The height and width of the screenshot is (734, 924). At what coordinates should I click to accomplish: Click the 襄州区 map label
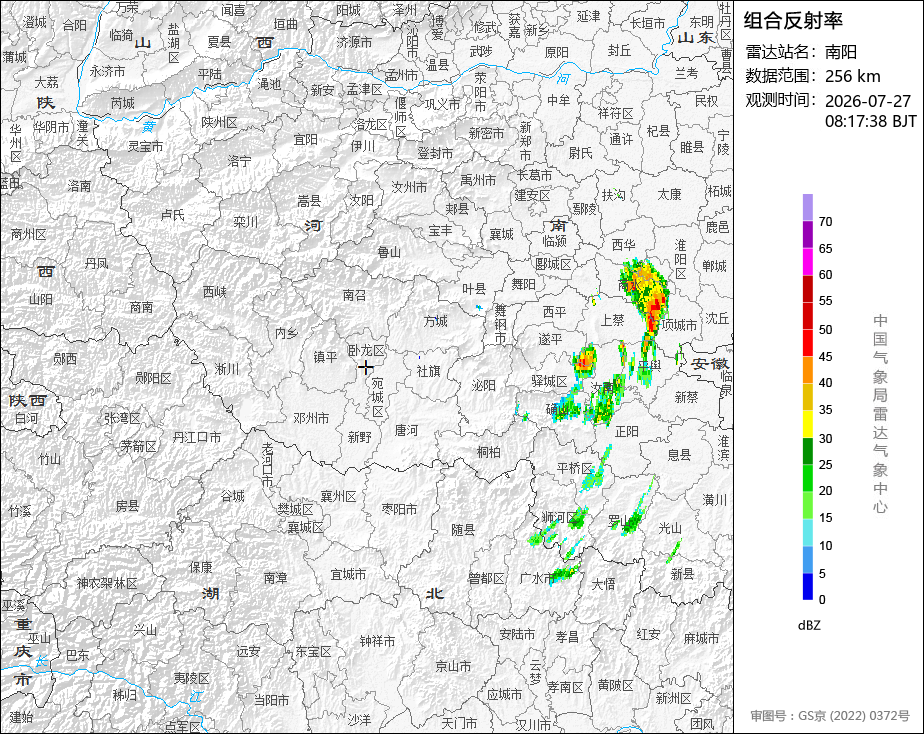338,497
